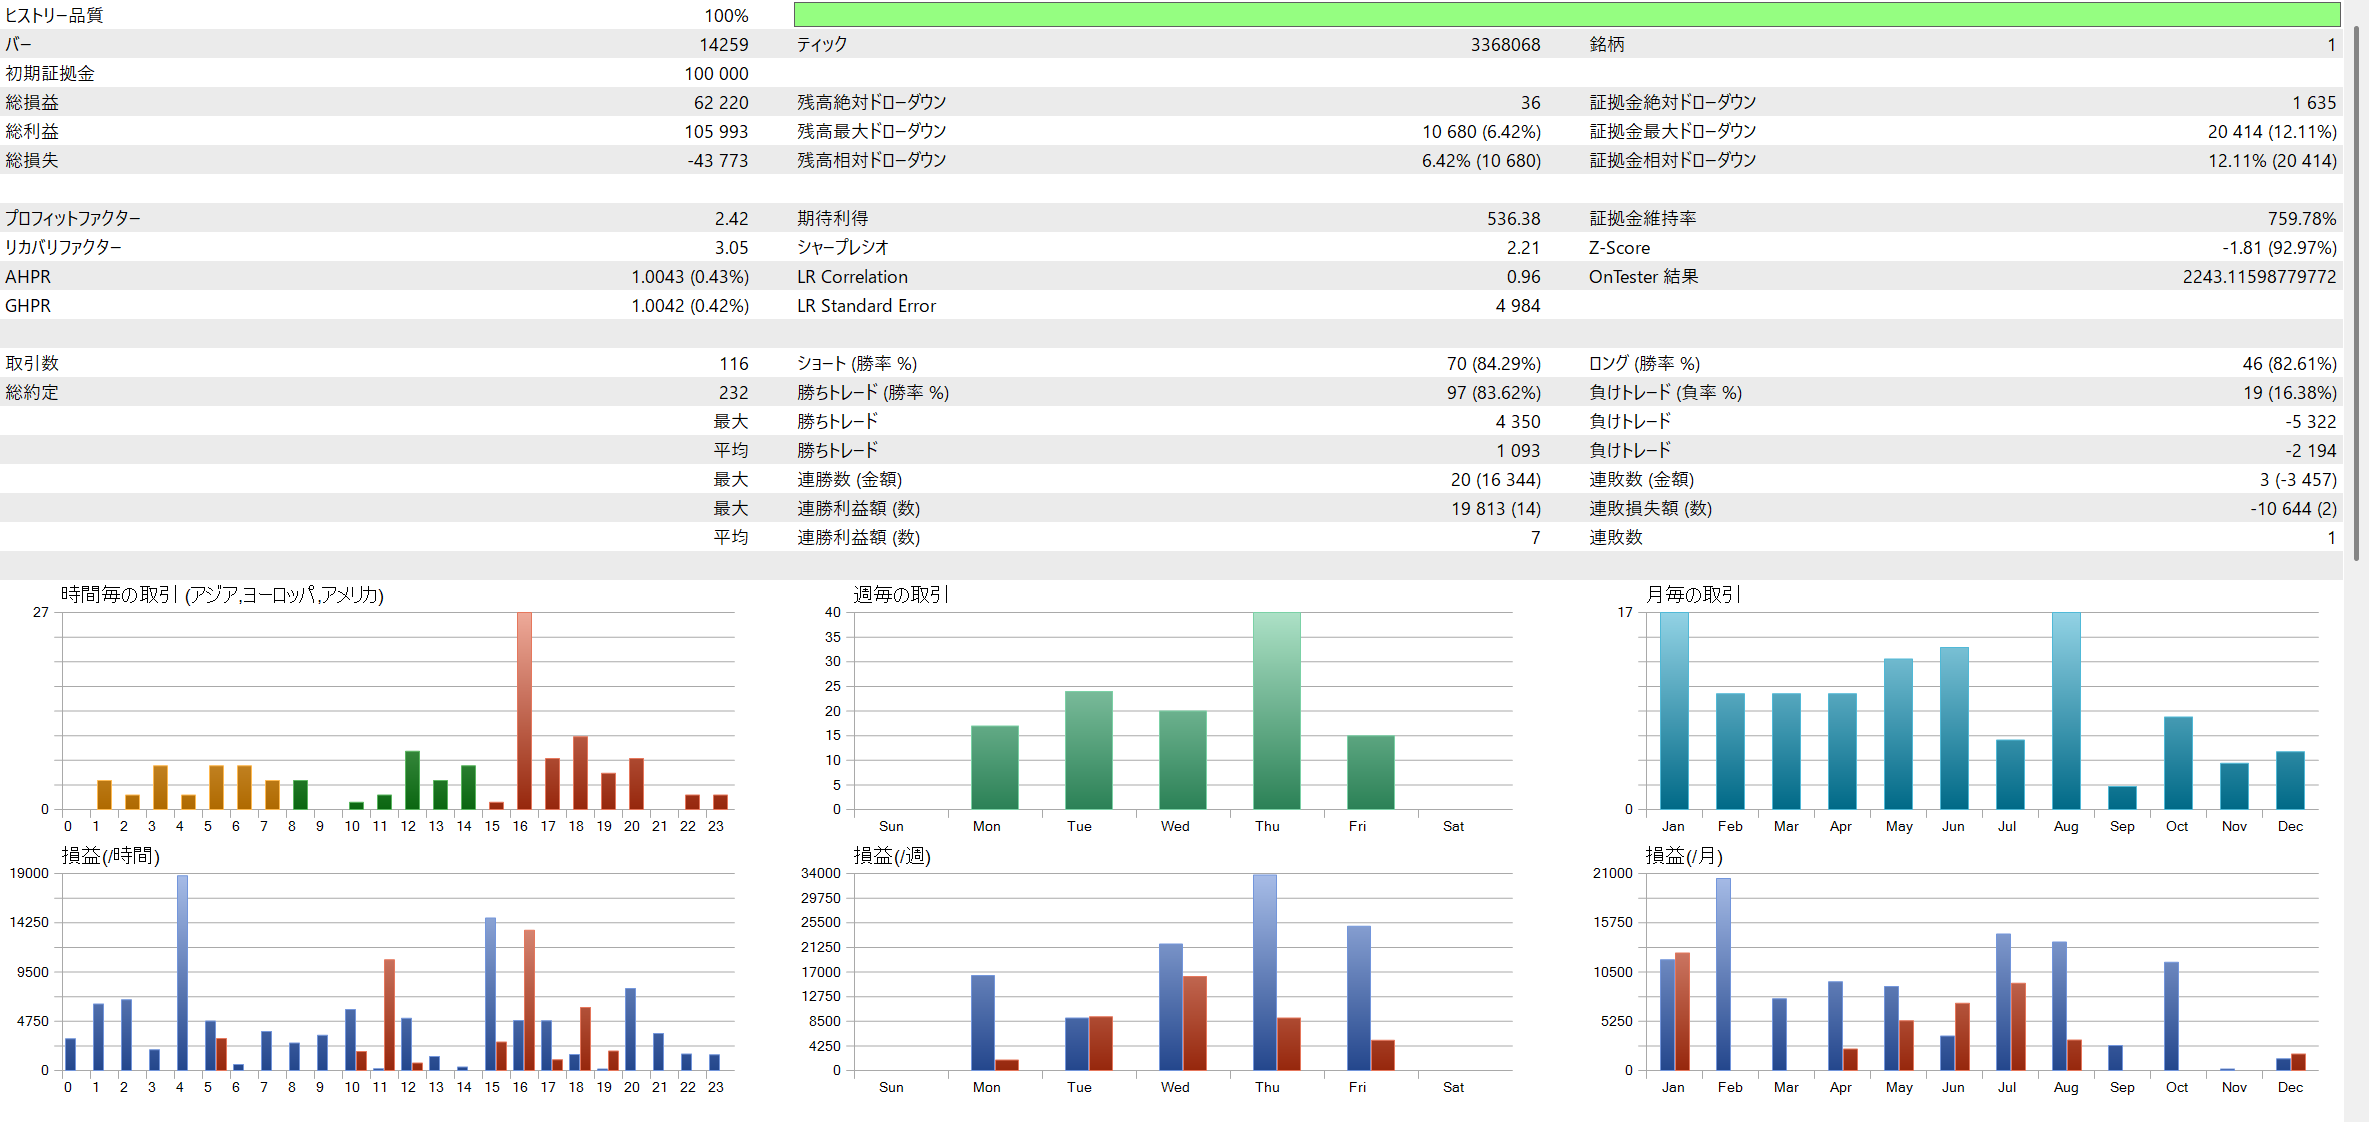This screenshot has height=1122, width=2369.
Task: Click the Aug bar in monthly trades chart
Action: click(2066, 710)
